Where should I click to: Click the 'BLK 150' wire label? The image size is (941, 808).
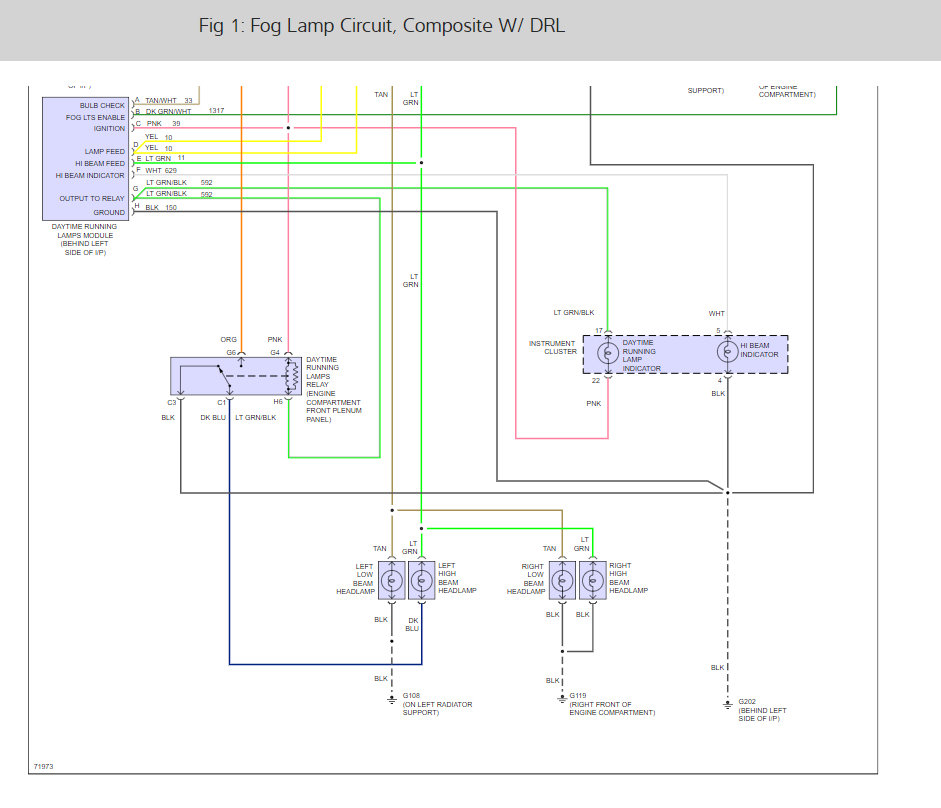pyautogui.click(x=161, y=208)
